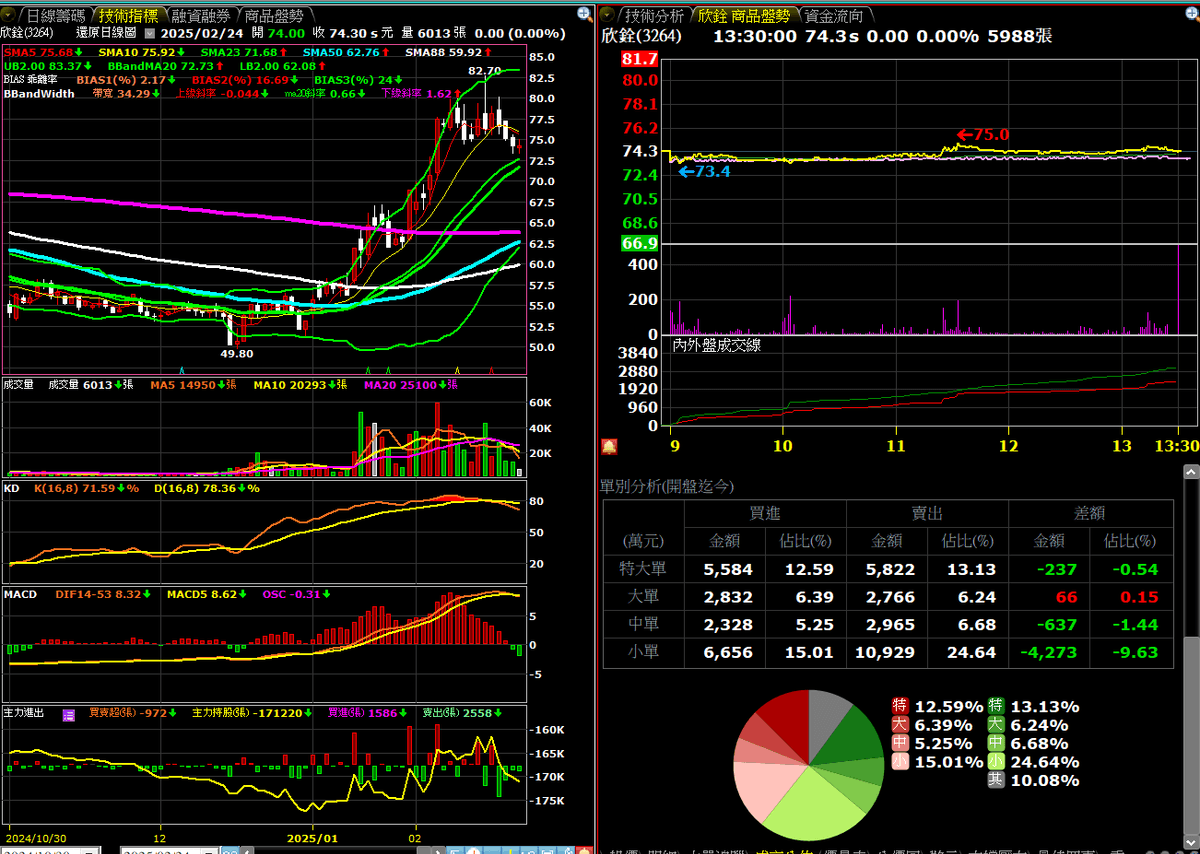Screen dimensions: 1200x854
Task: Open the 技術分析 tab in right panel
Action: pos(655,16)
